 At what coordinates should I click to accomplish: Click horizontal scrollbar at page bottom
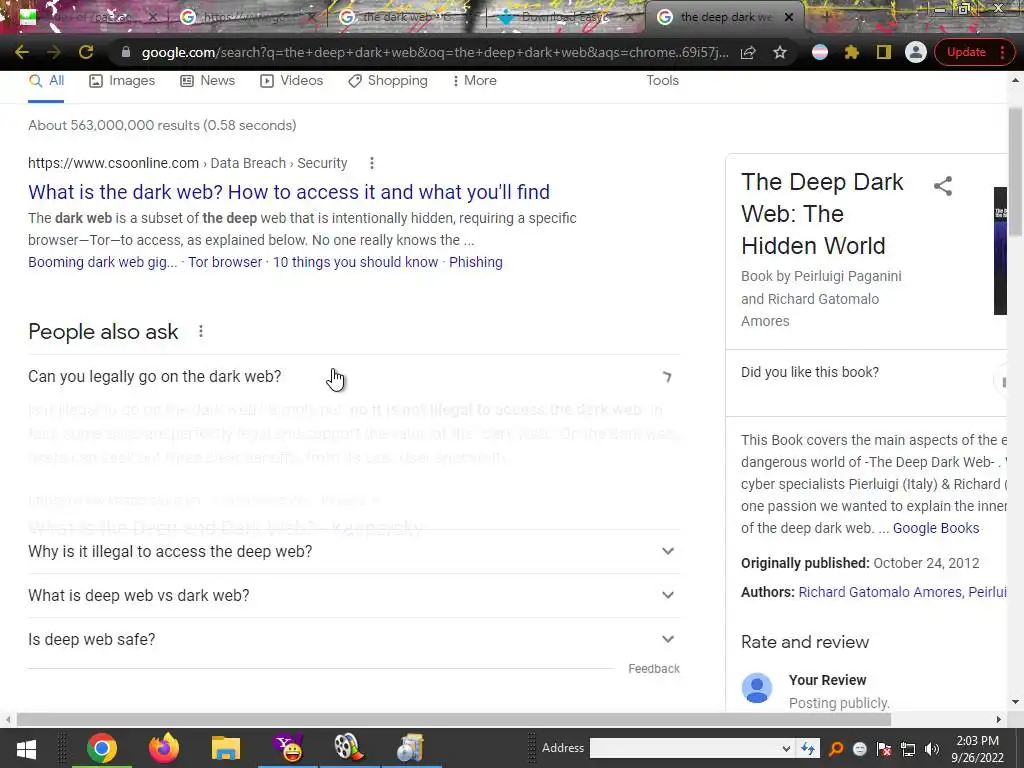454,719
